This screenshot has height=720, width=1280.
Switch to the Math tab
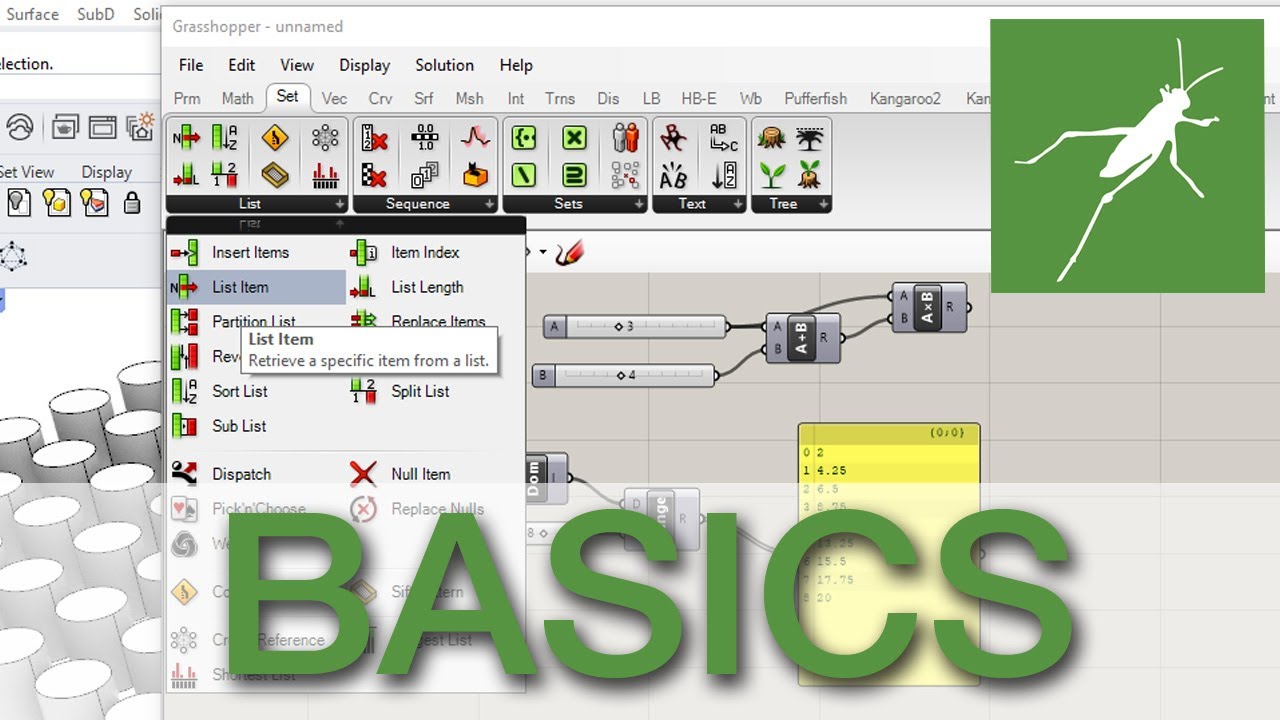(x=238, y=98)
